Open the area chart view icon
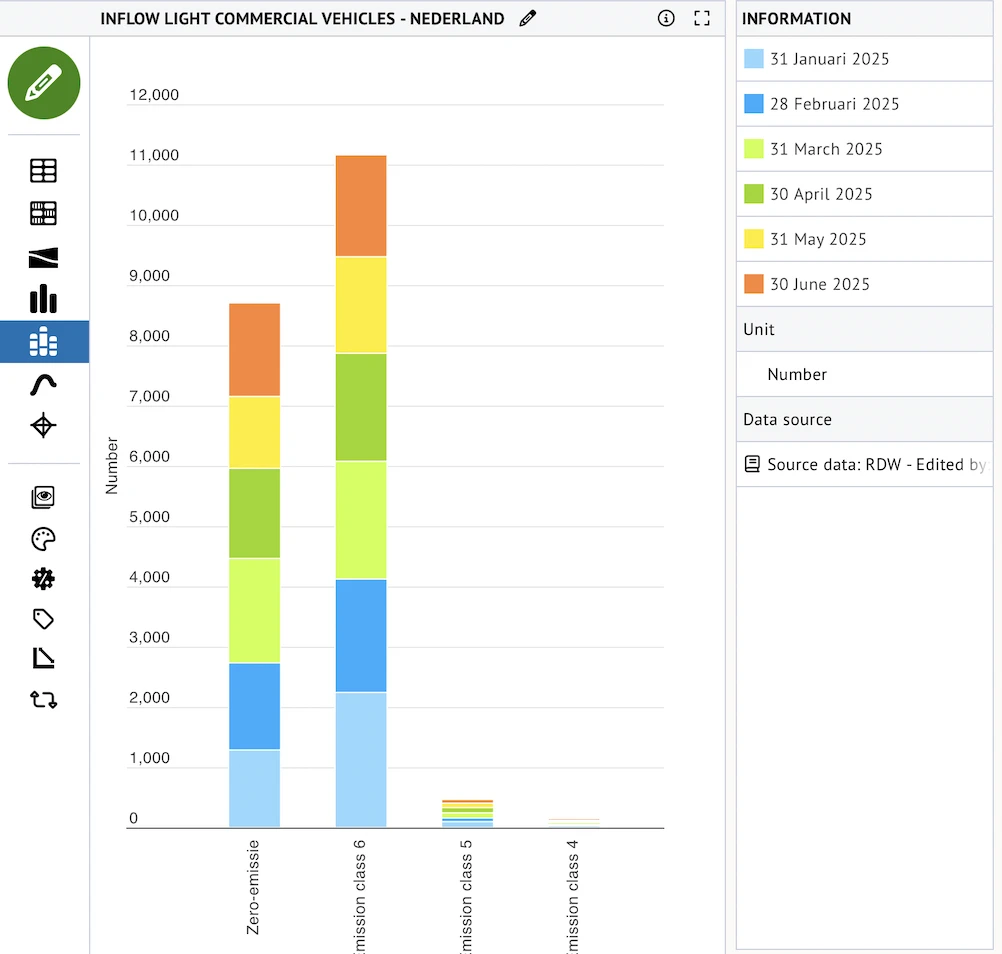This screenshot has width=1002, height=954. pyautogui.click(x=43, y=258)
